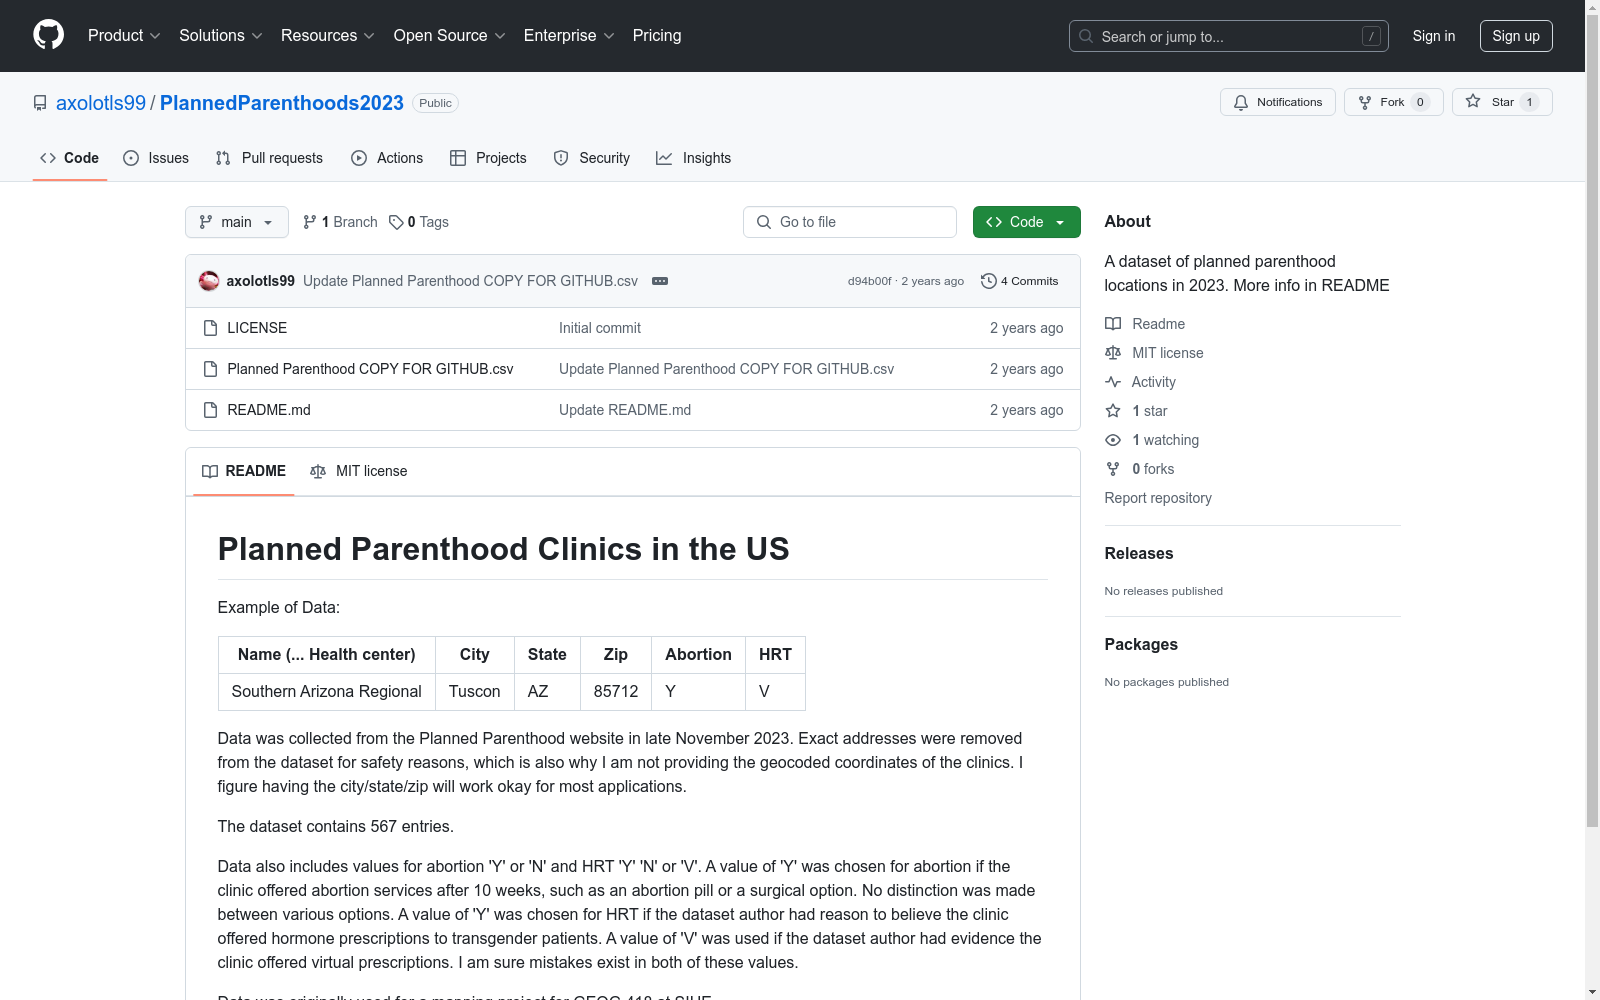The width and height of the screenshot is (1600, 1000).
Task: Click the graph icon beside Insights
Action: click(x=664, y=158)
